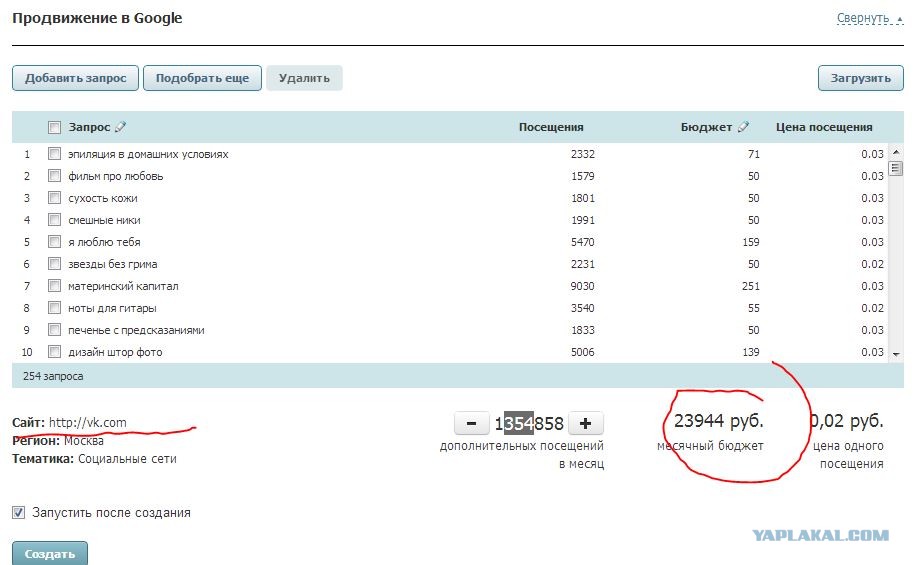Click pencil icon next to Запрос header

[x=121, y=127]
